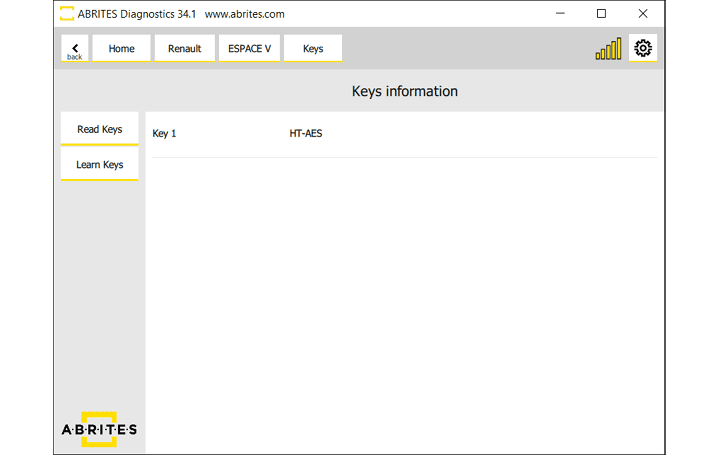Click the empty list area below Key 1
Screen dimensions: 719x455
pos(404,300)
